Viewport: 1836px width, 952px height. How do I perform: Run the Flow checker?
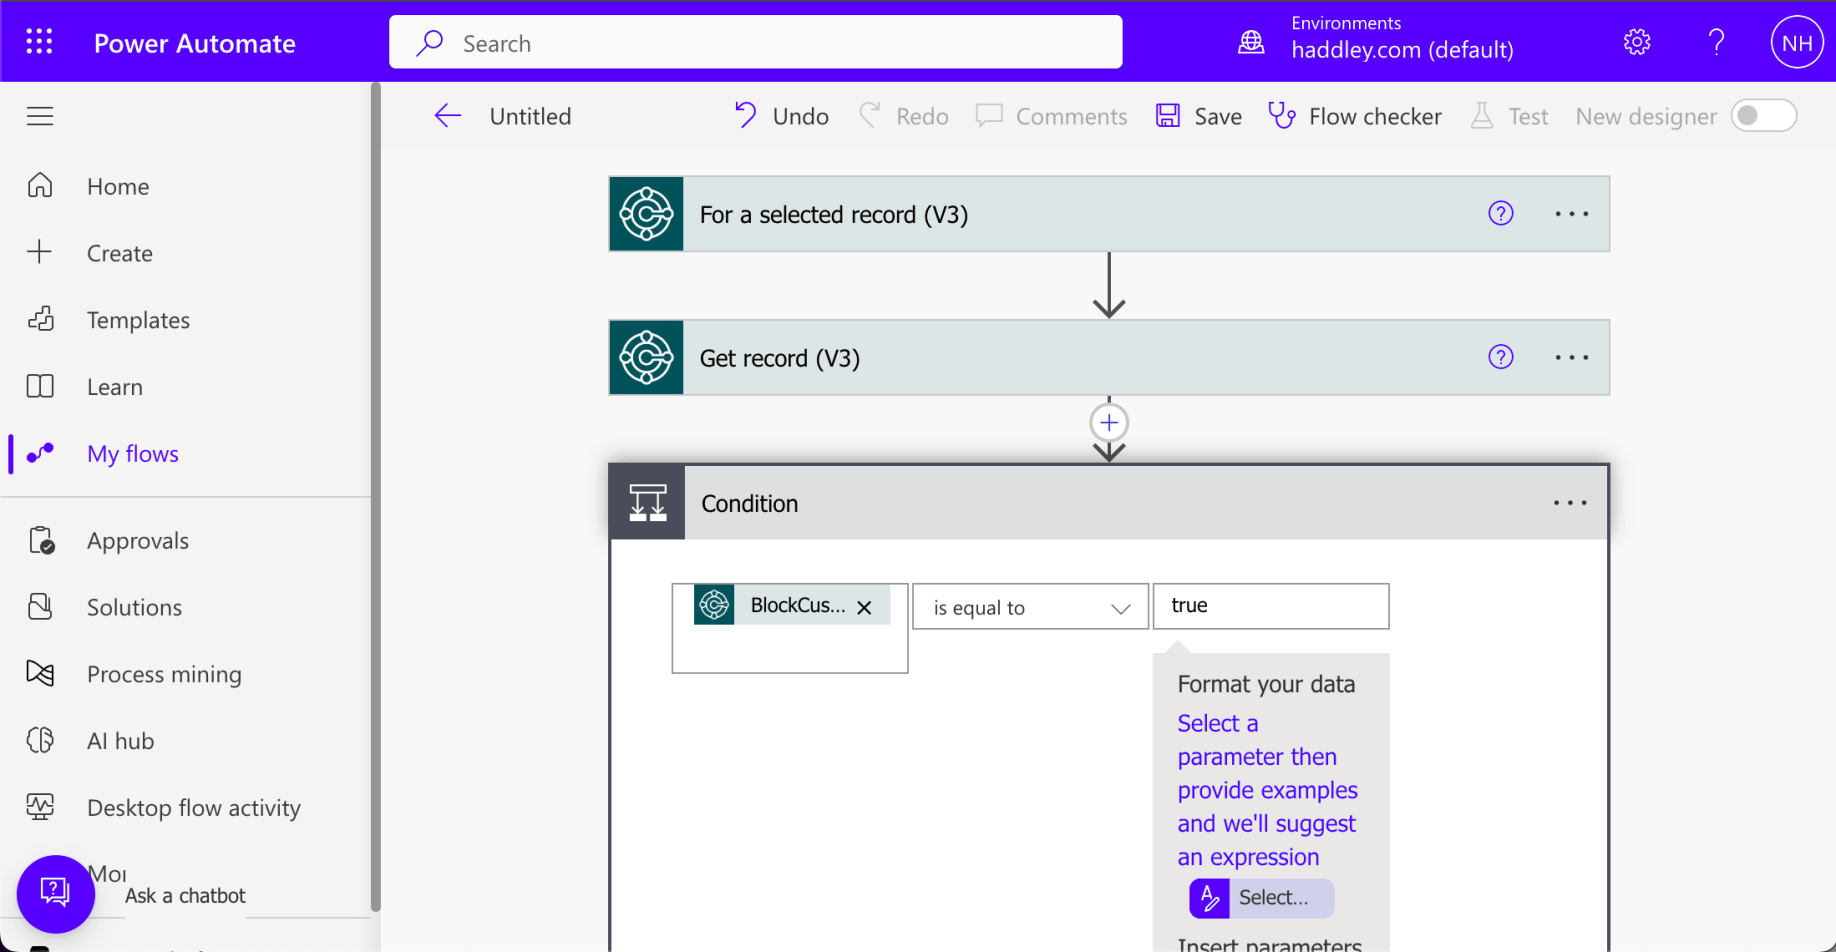click(1355, 116)
